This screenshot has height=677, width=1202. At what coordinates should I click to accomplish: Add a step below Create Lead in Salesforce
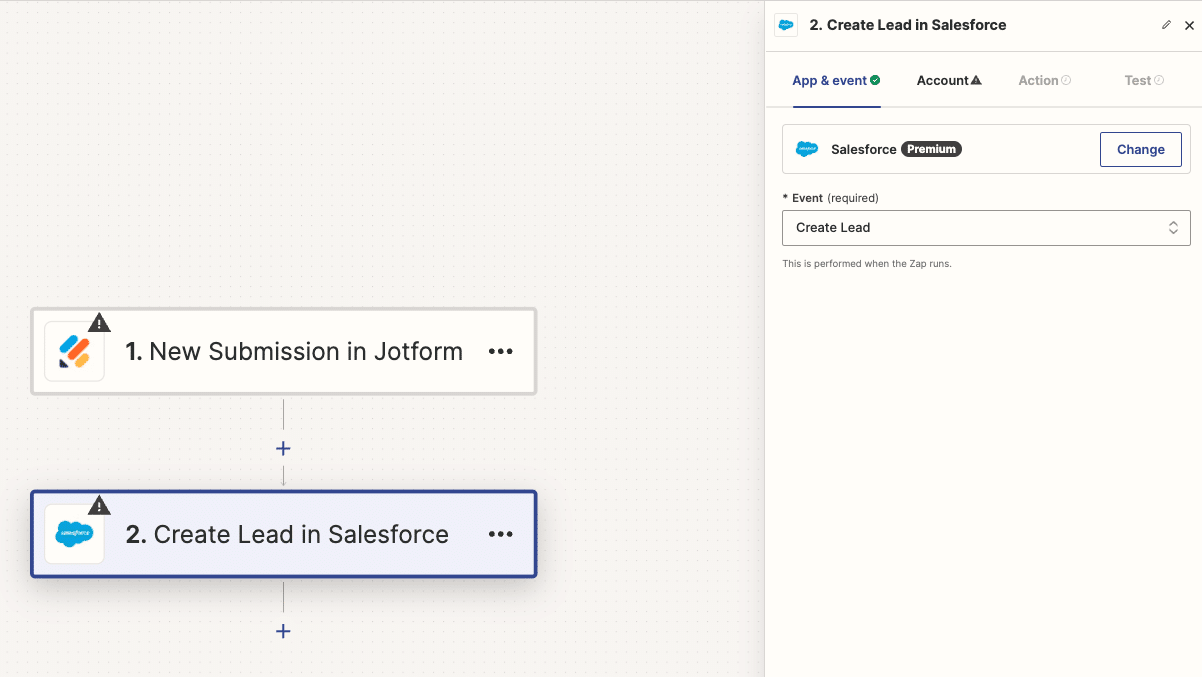[x=283, y=632]
